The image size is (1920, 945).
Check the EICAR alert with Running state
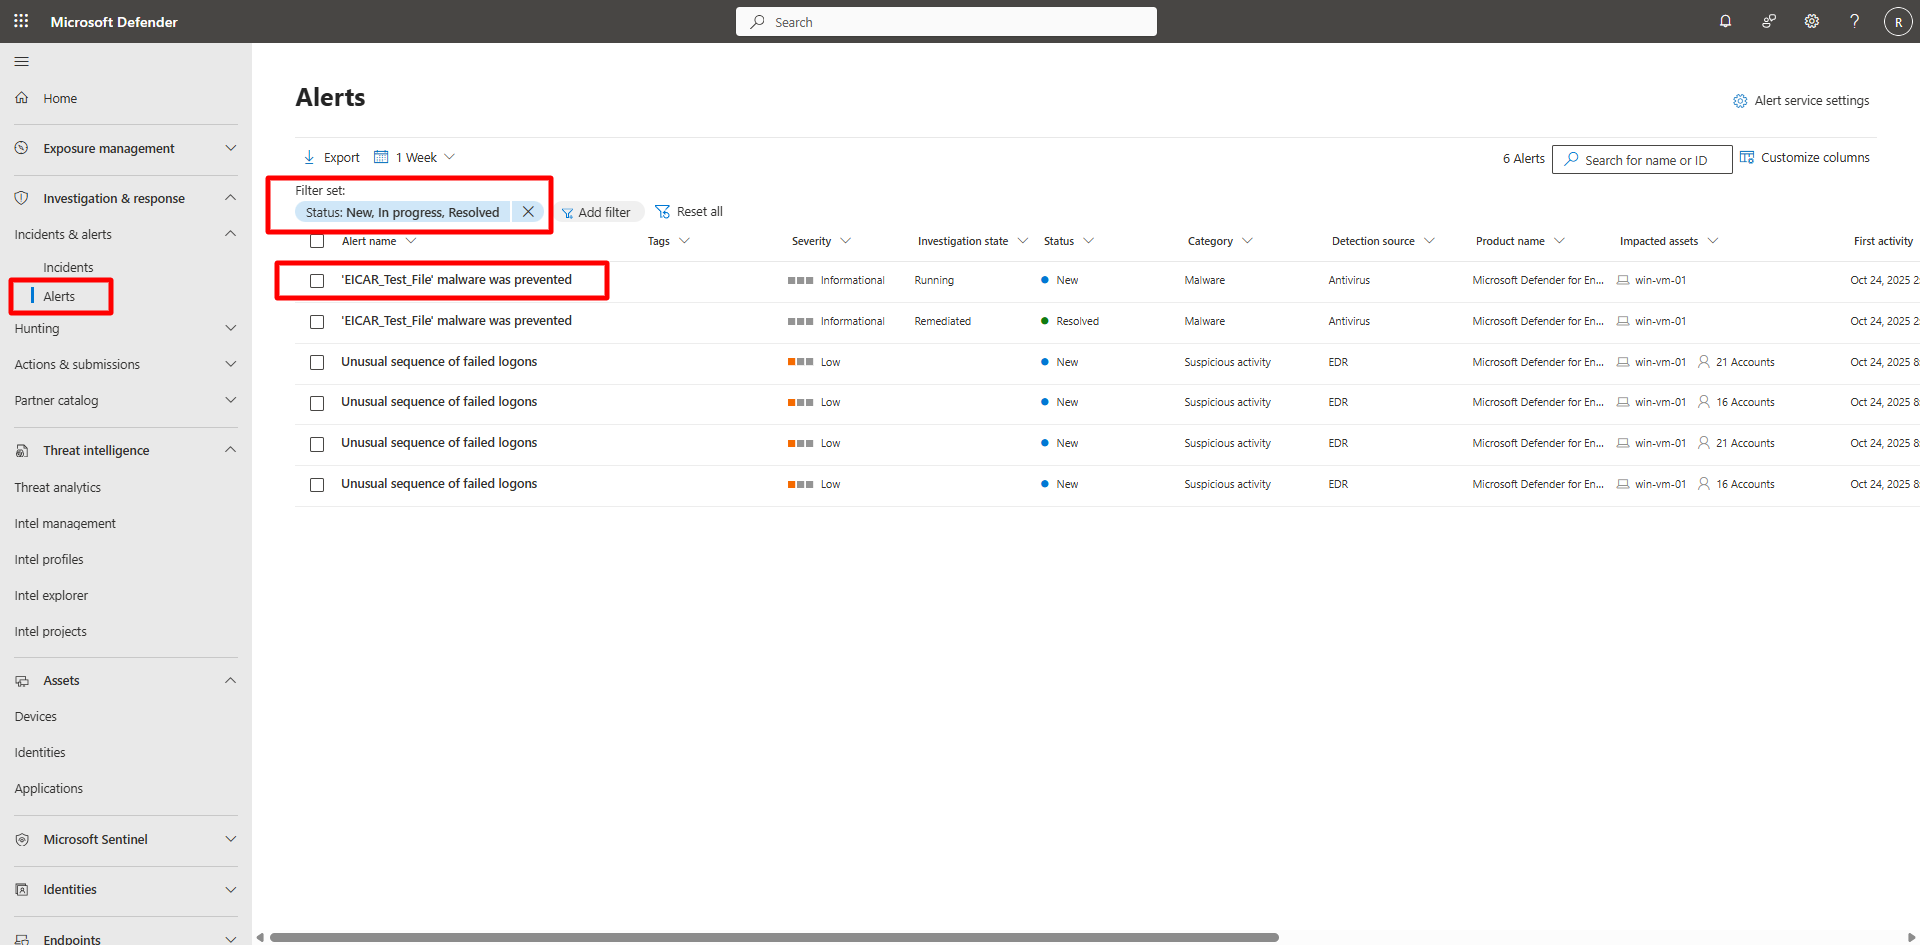[317, 281]
